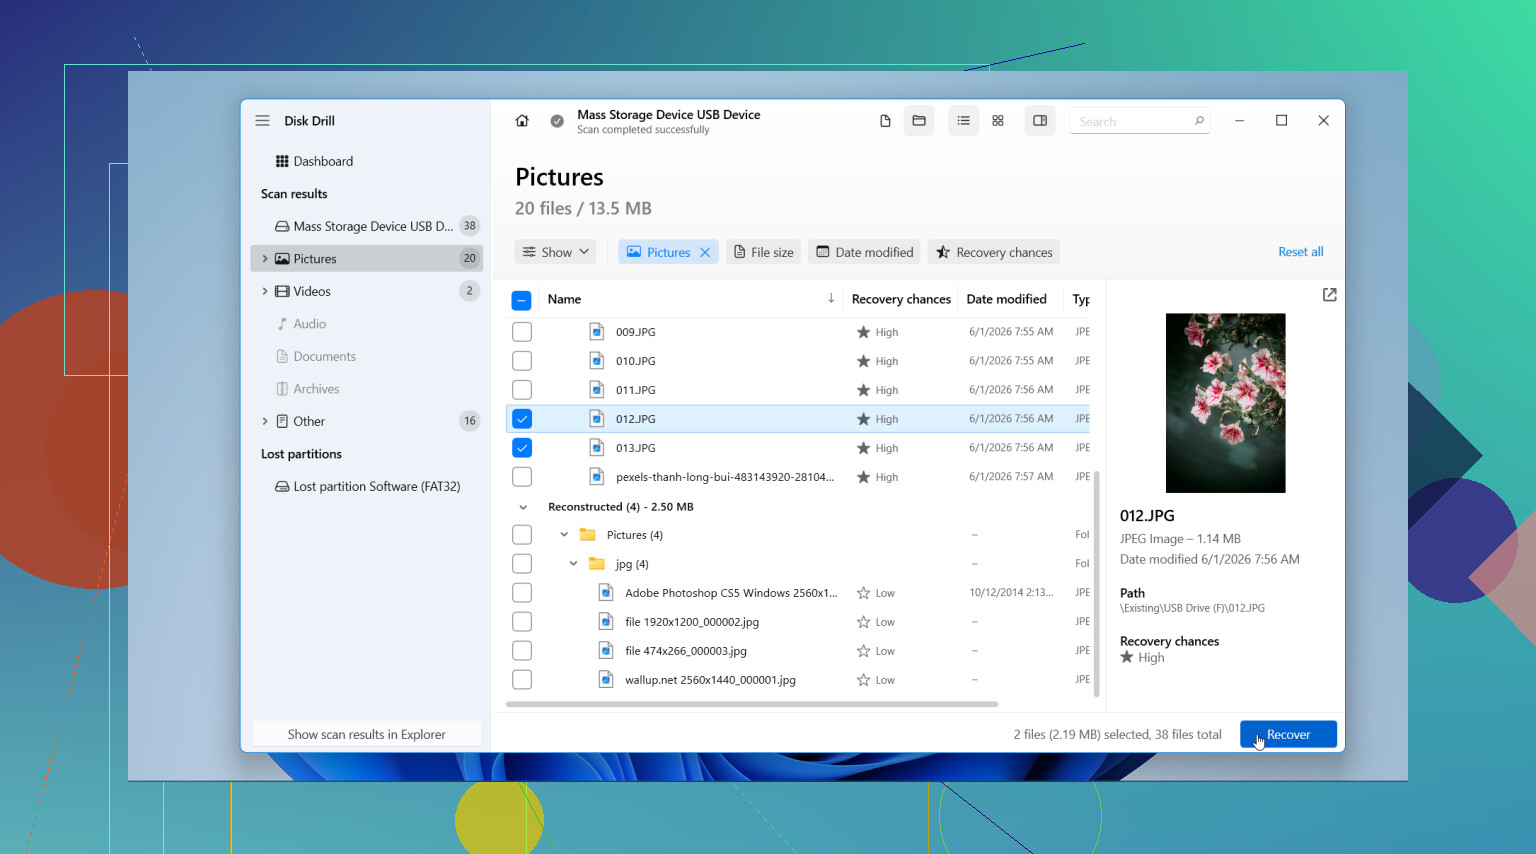Click the 013.JPG file icon
This screenshot has width=1536, height=854.
597,448
